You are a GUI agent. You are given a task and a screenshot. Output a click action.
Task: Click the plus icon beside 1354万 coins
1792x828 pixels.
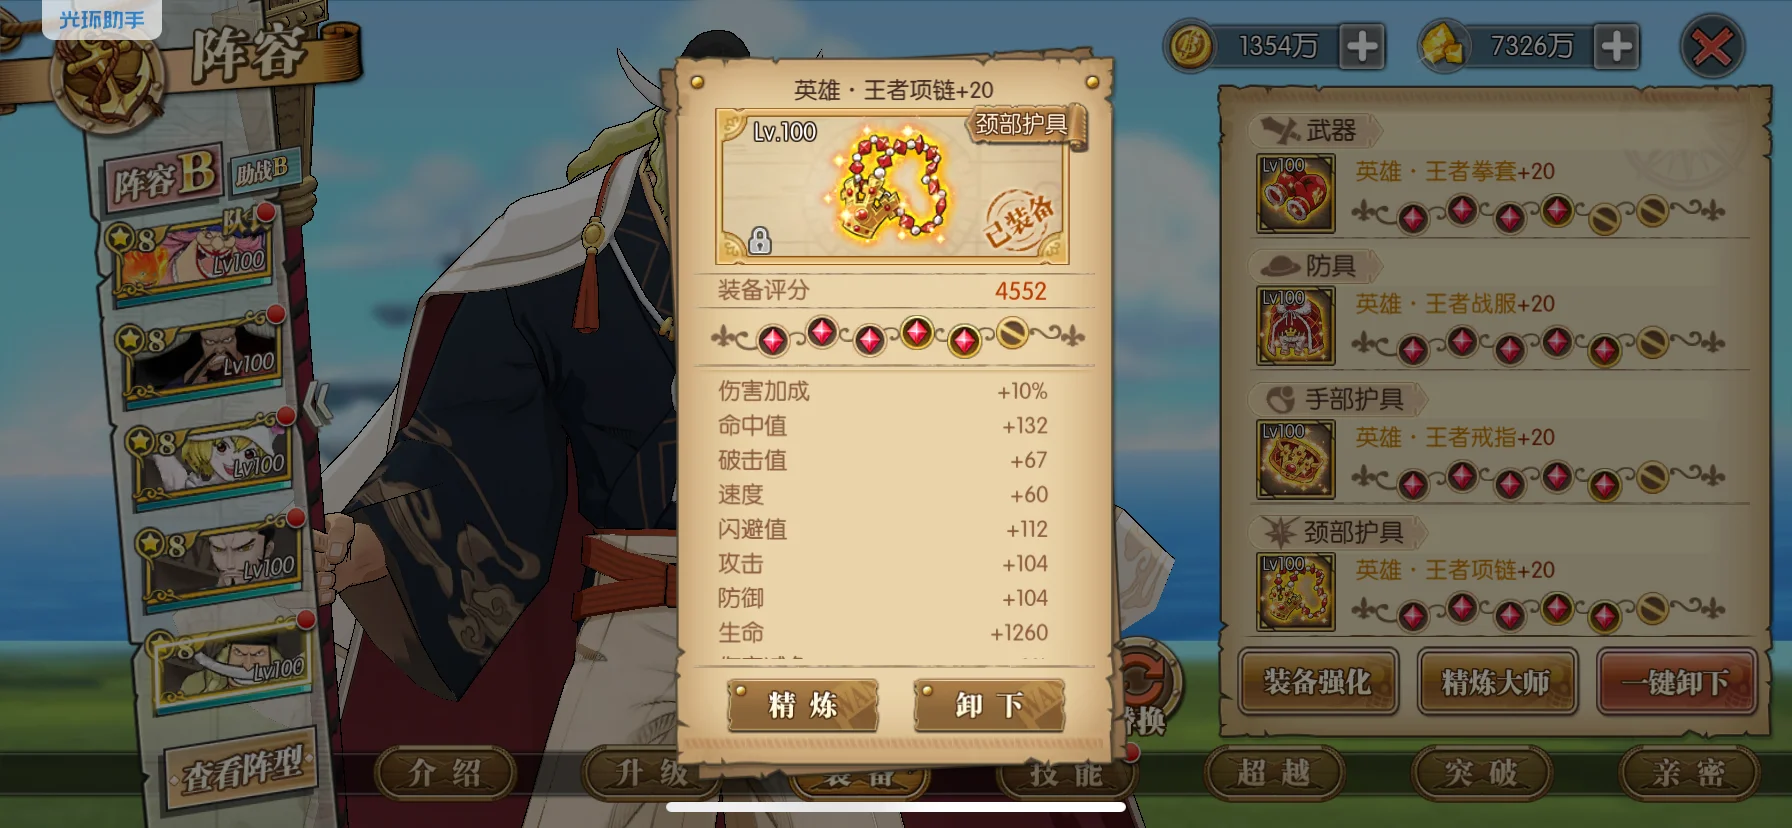1362,46
